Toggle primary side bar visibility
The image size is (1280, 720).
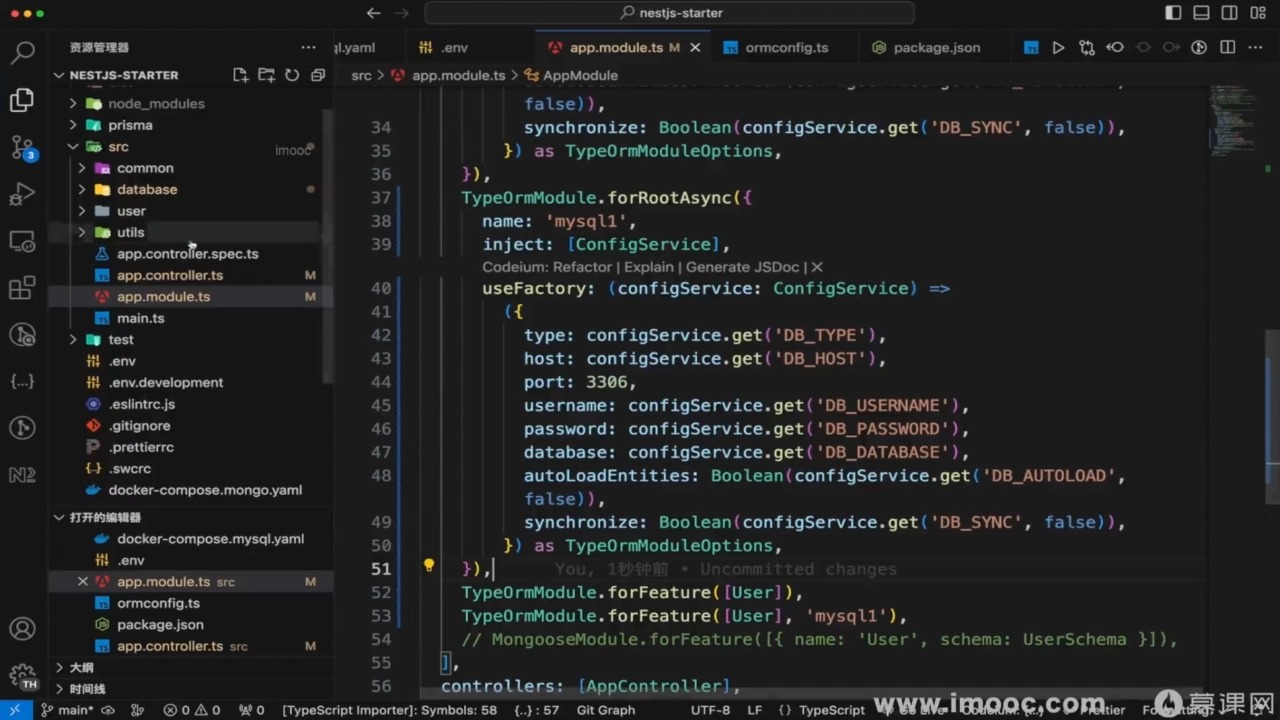[x=1173, y=13]
